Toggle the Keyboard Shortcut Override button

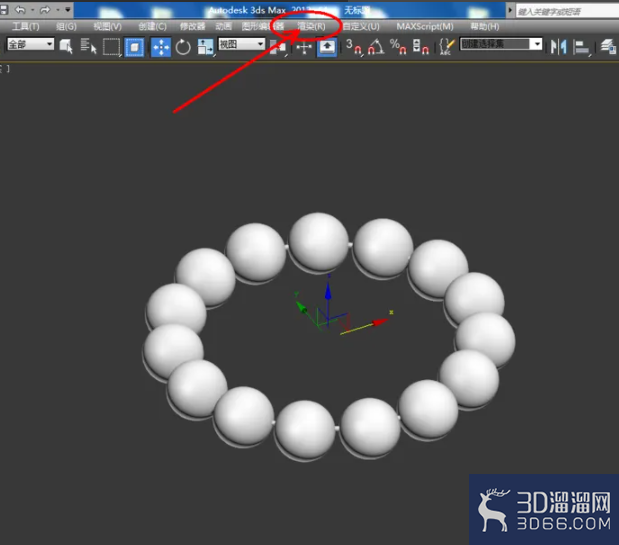click(327, 47)
